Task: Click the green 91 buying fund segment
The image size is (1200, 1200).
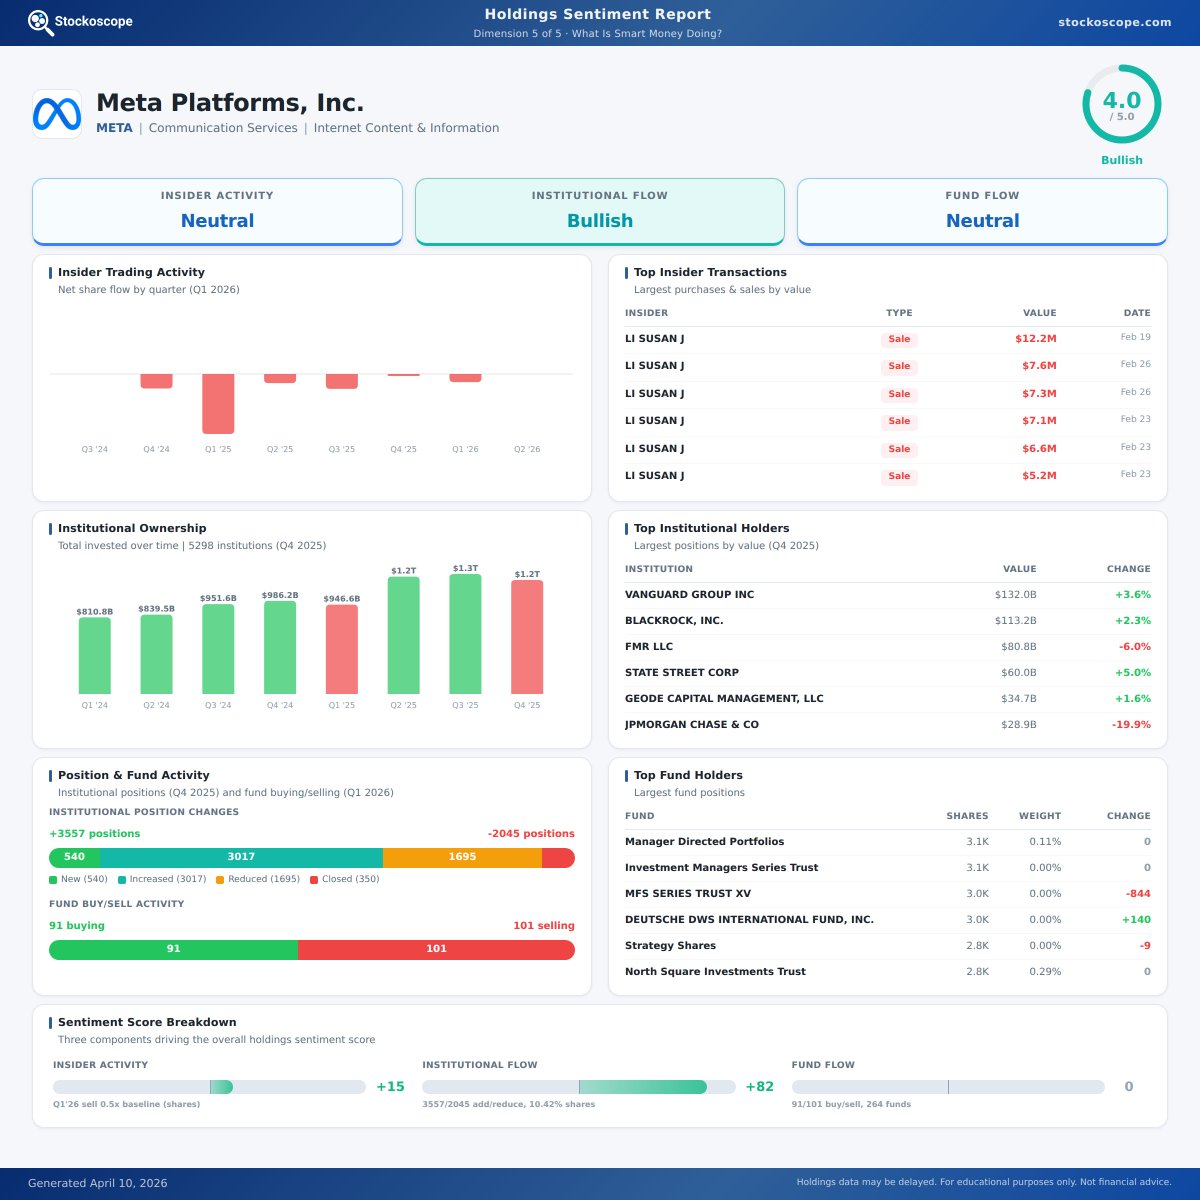Action: click(x=173, y=949)
